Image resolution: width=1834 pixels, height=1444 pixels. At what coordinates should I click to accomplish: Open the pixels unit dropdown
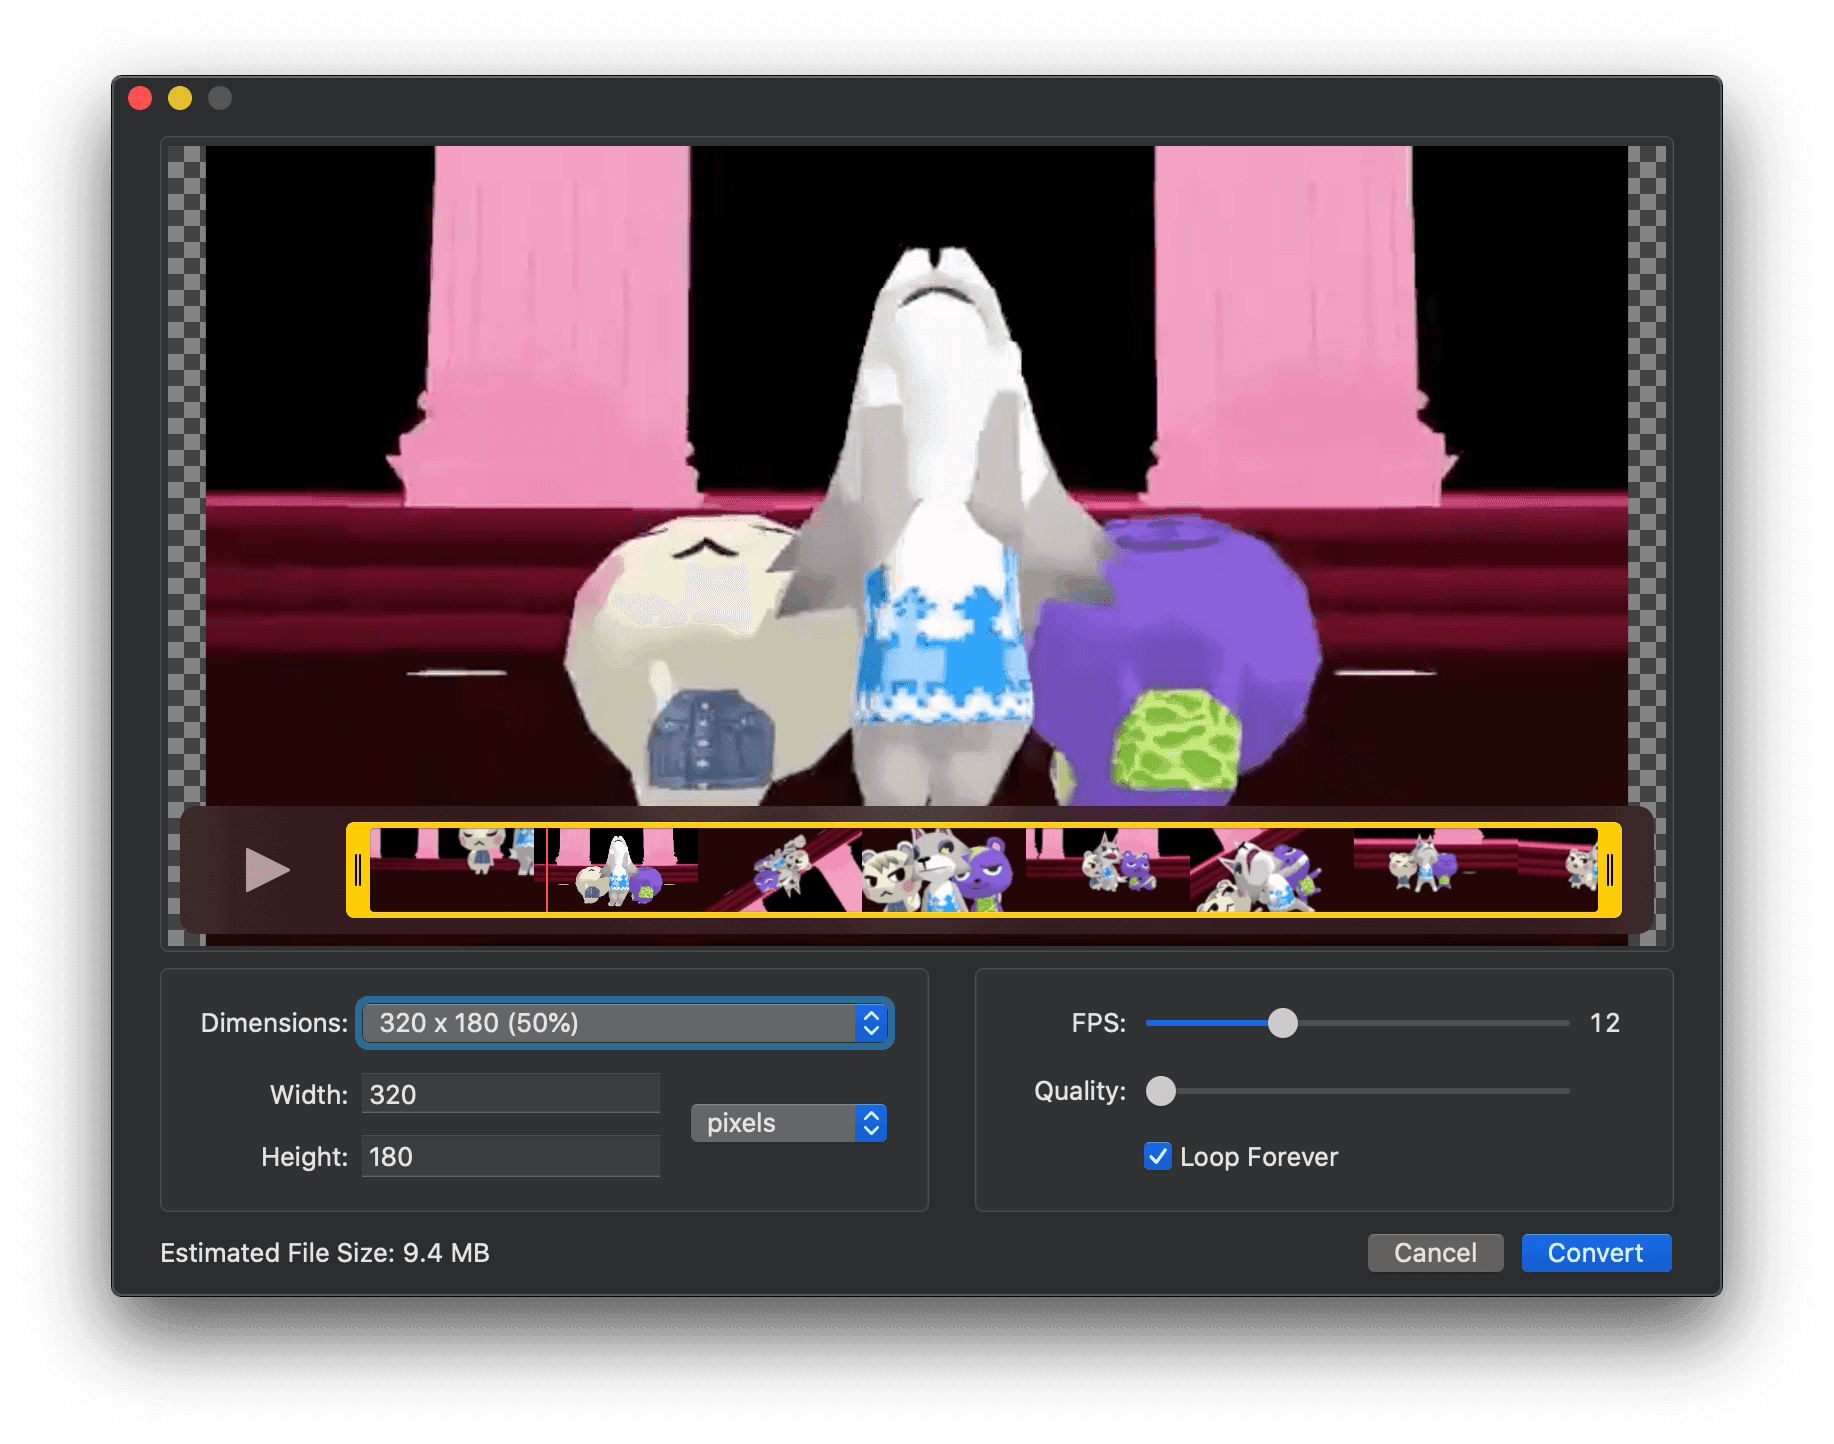click(x=788, y=1123)
